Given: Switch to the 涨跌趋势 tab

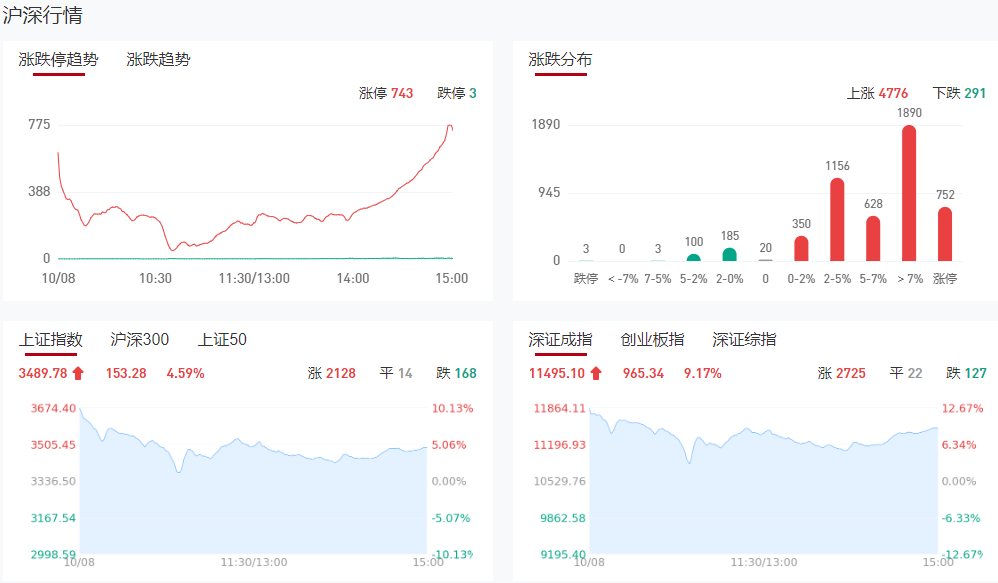Looking at the screenshot, I should 158,60.
